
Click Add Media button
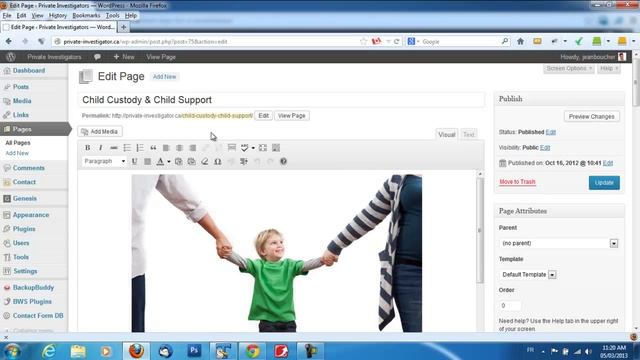point(100,131)
